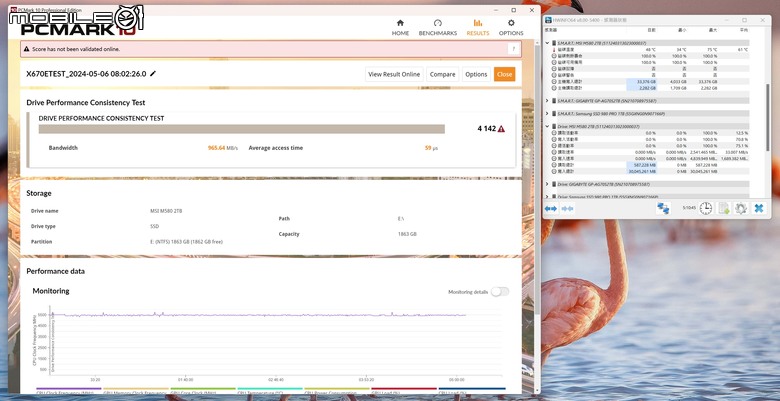Maximize the HWiNFO64 sensor window
The image size is (780, 401).
tap(744, 20)
